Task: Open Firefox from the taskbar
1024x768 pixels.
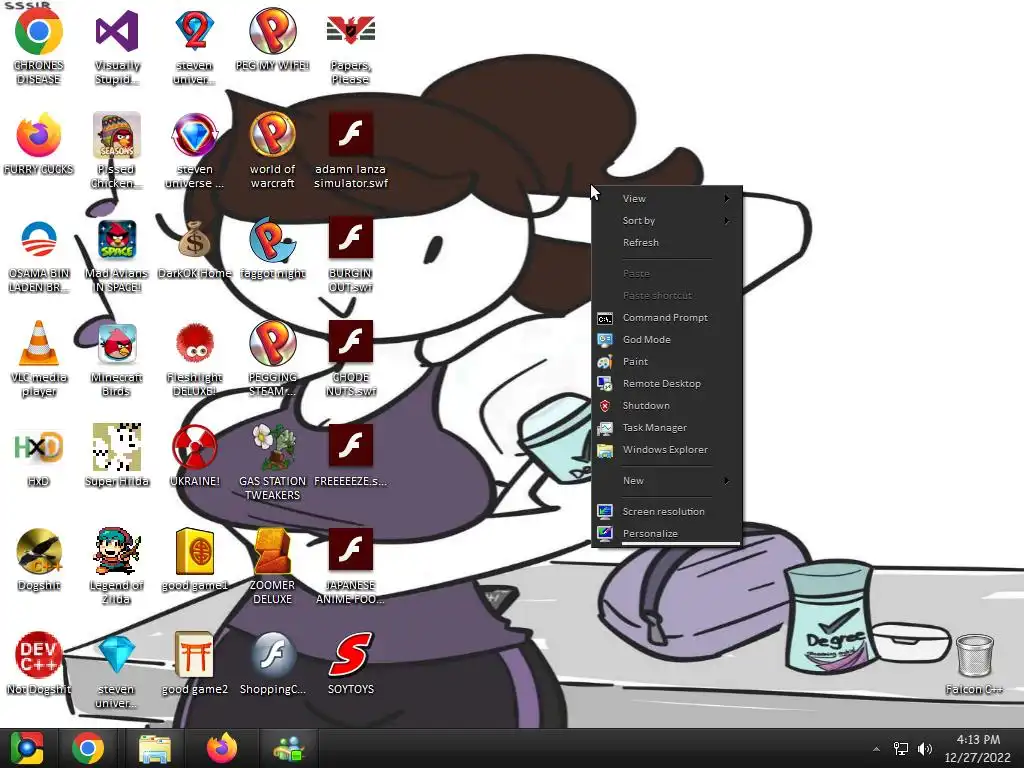Action: (222, 748)
